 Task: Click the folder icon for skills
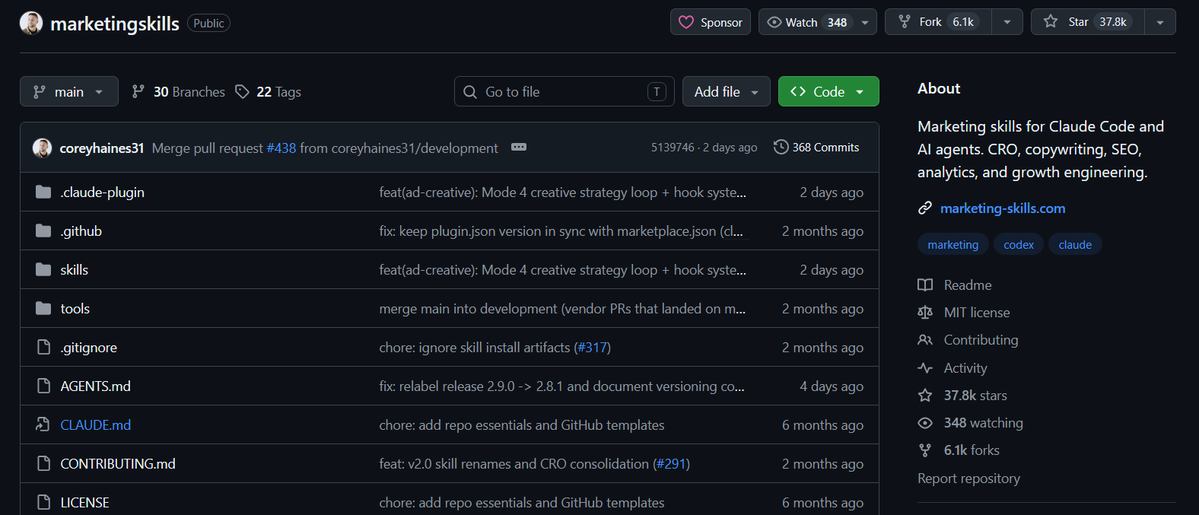pos(43,270)
